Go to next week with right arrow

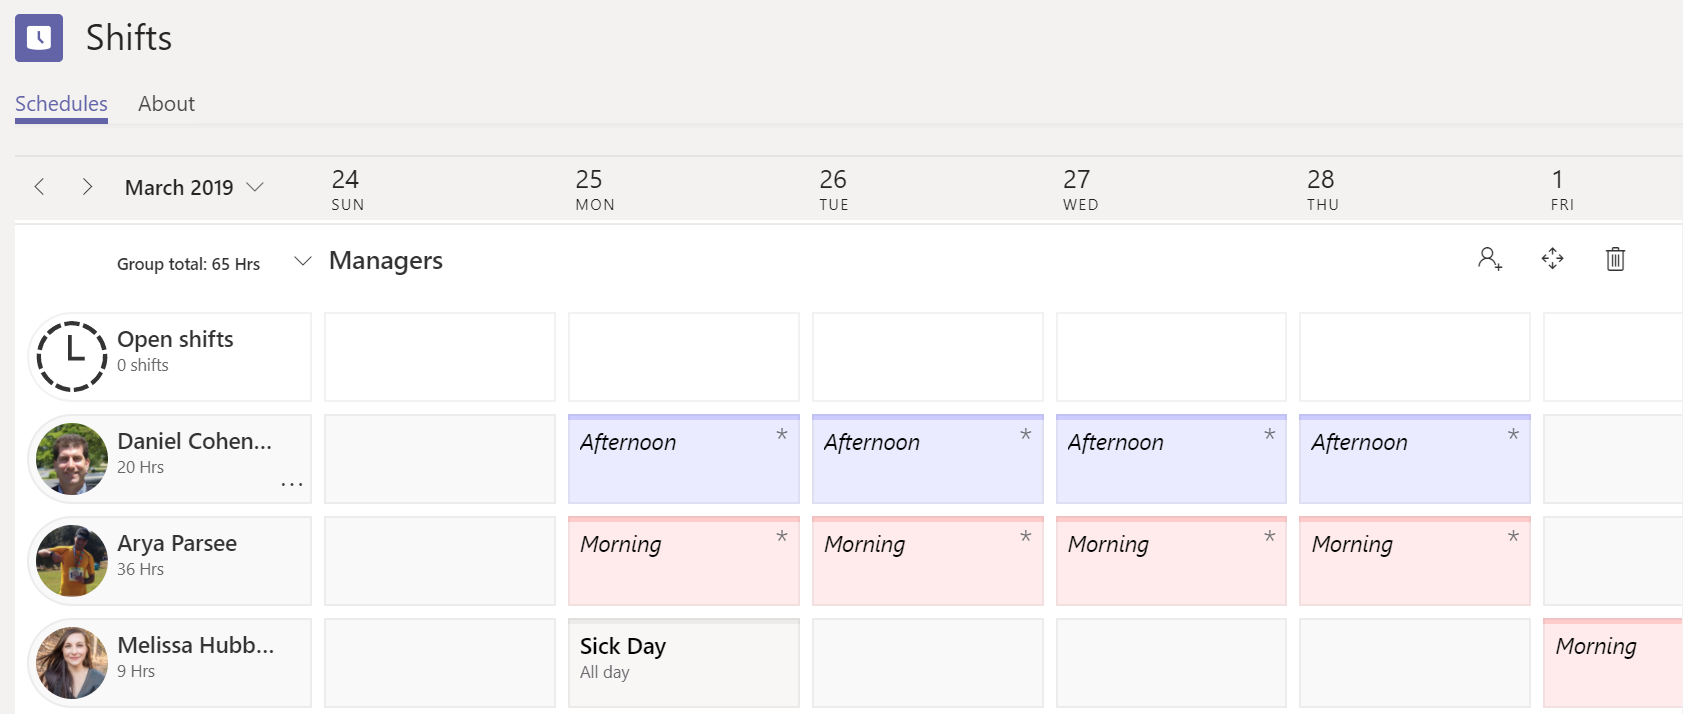click(x=87, y=187)
